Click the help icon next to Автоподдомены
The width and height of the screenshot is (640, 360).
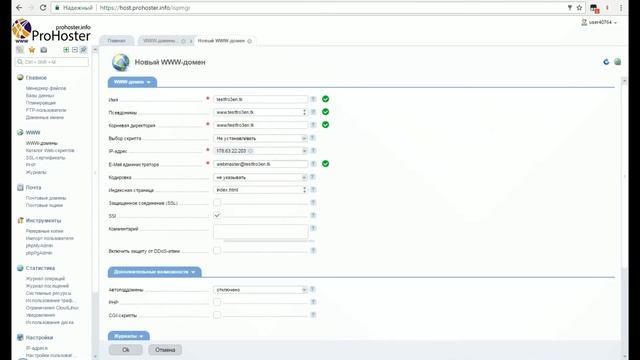(x=312, y=289)
